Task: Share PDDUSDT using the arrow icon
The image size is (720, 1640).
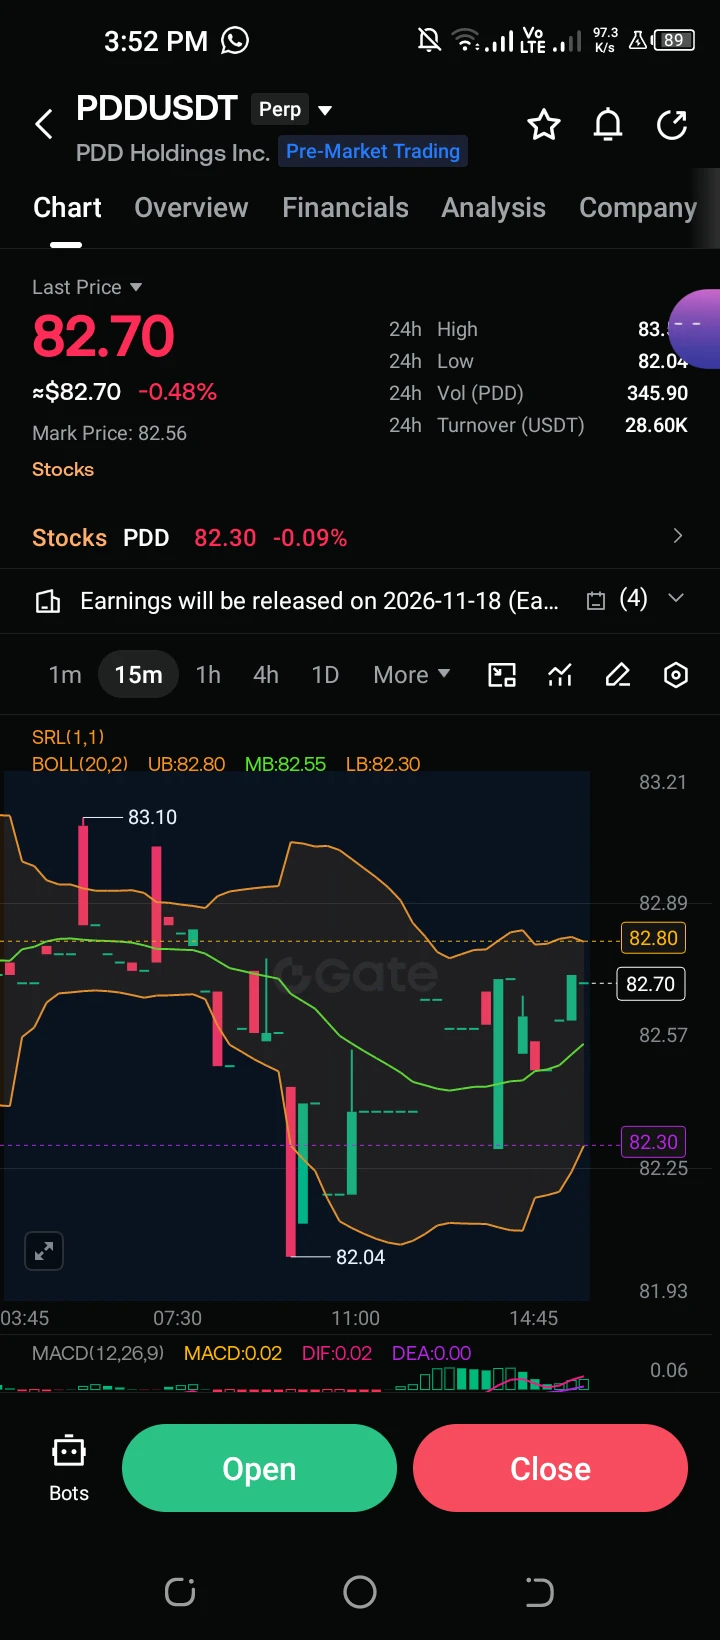Action: coord(672,125)
